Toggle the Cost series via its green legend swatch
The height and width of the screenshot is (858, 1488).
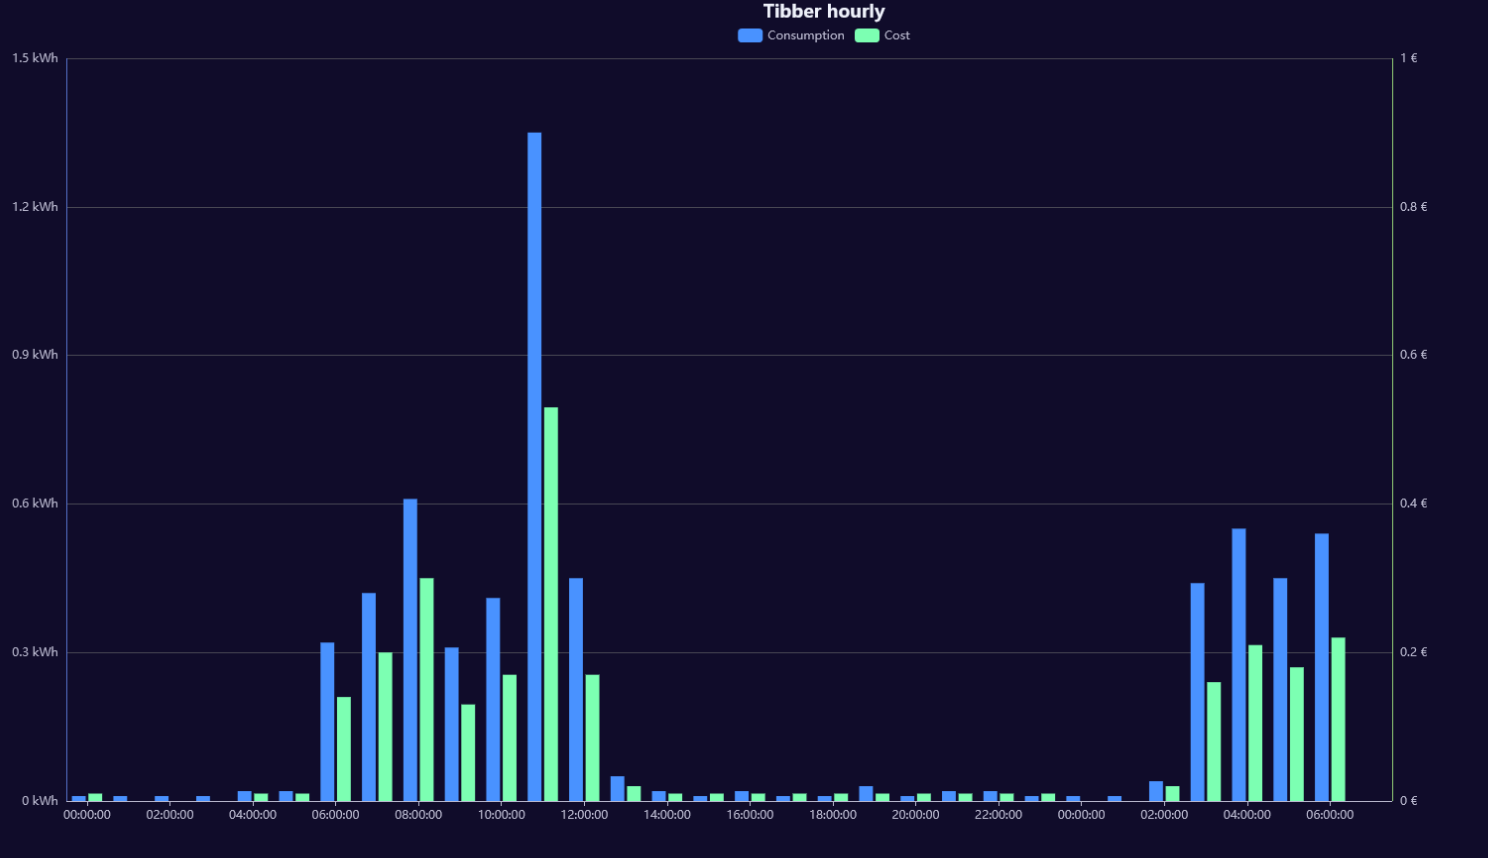pyautogui.click(x=867, y=35)
